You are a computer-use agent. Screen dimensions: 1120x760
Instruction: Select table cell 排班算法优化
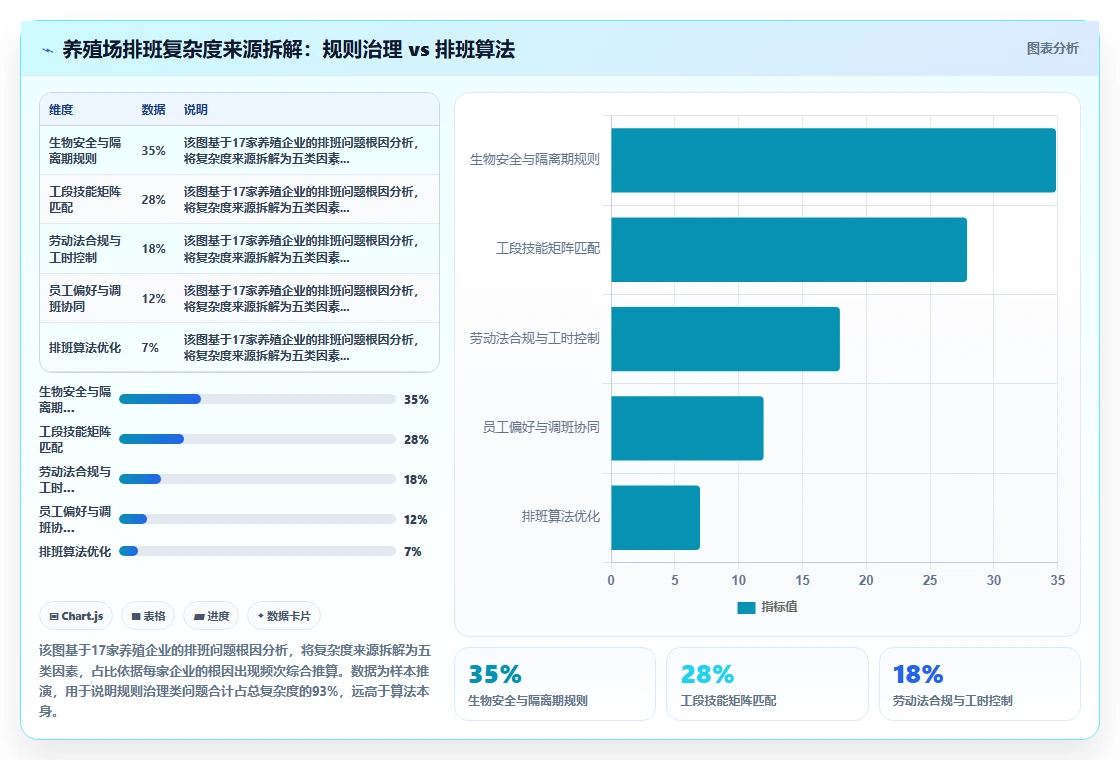coord(85,348)
